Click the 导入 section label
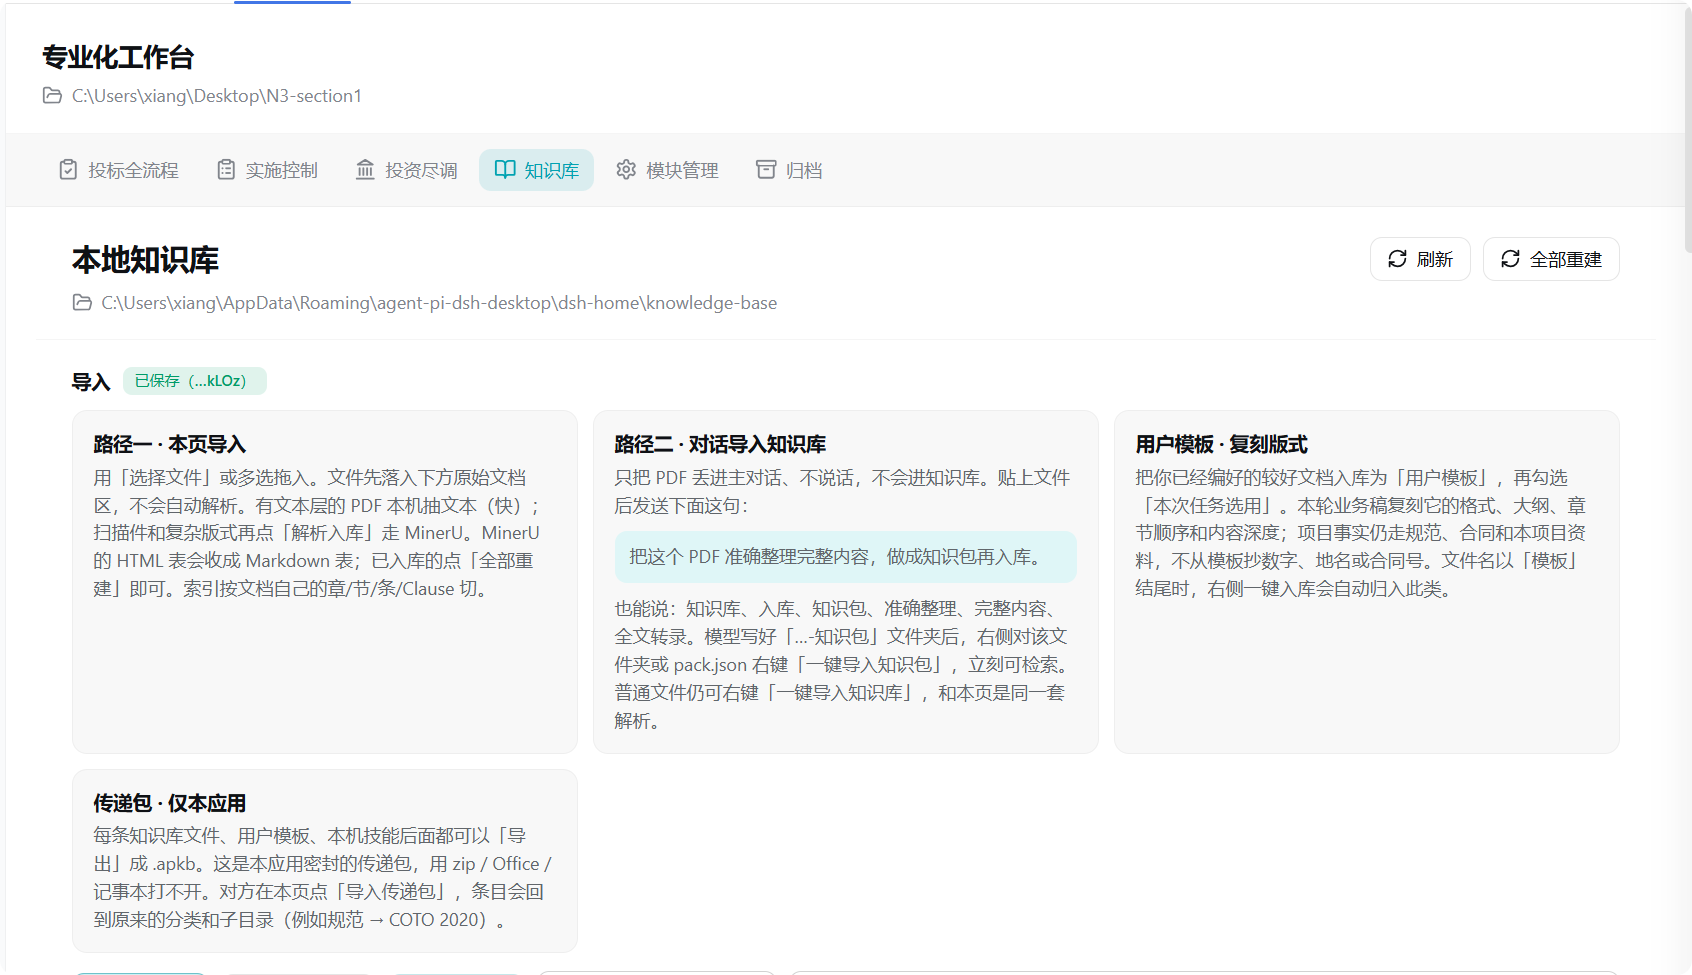 click(91, 382)
